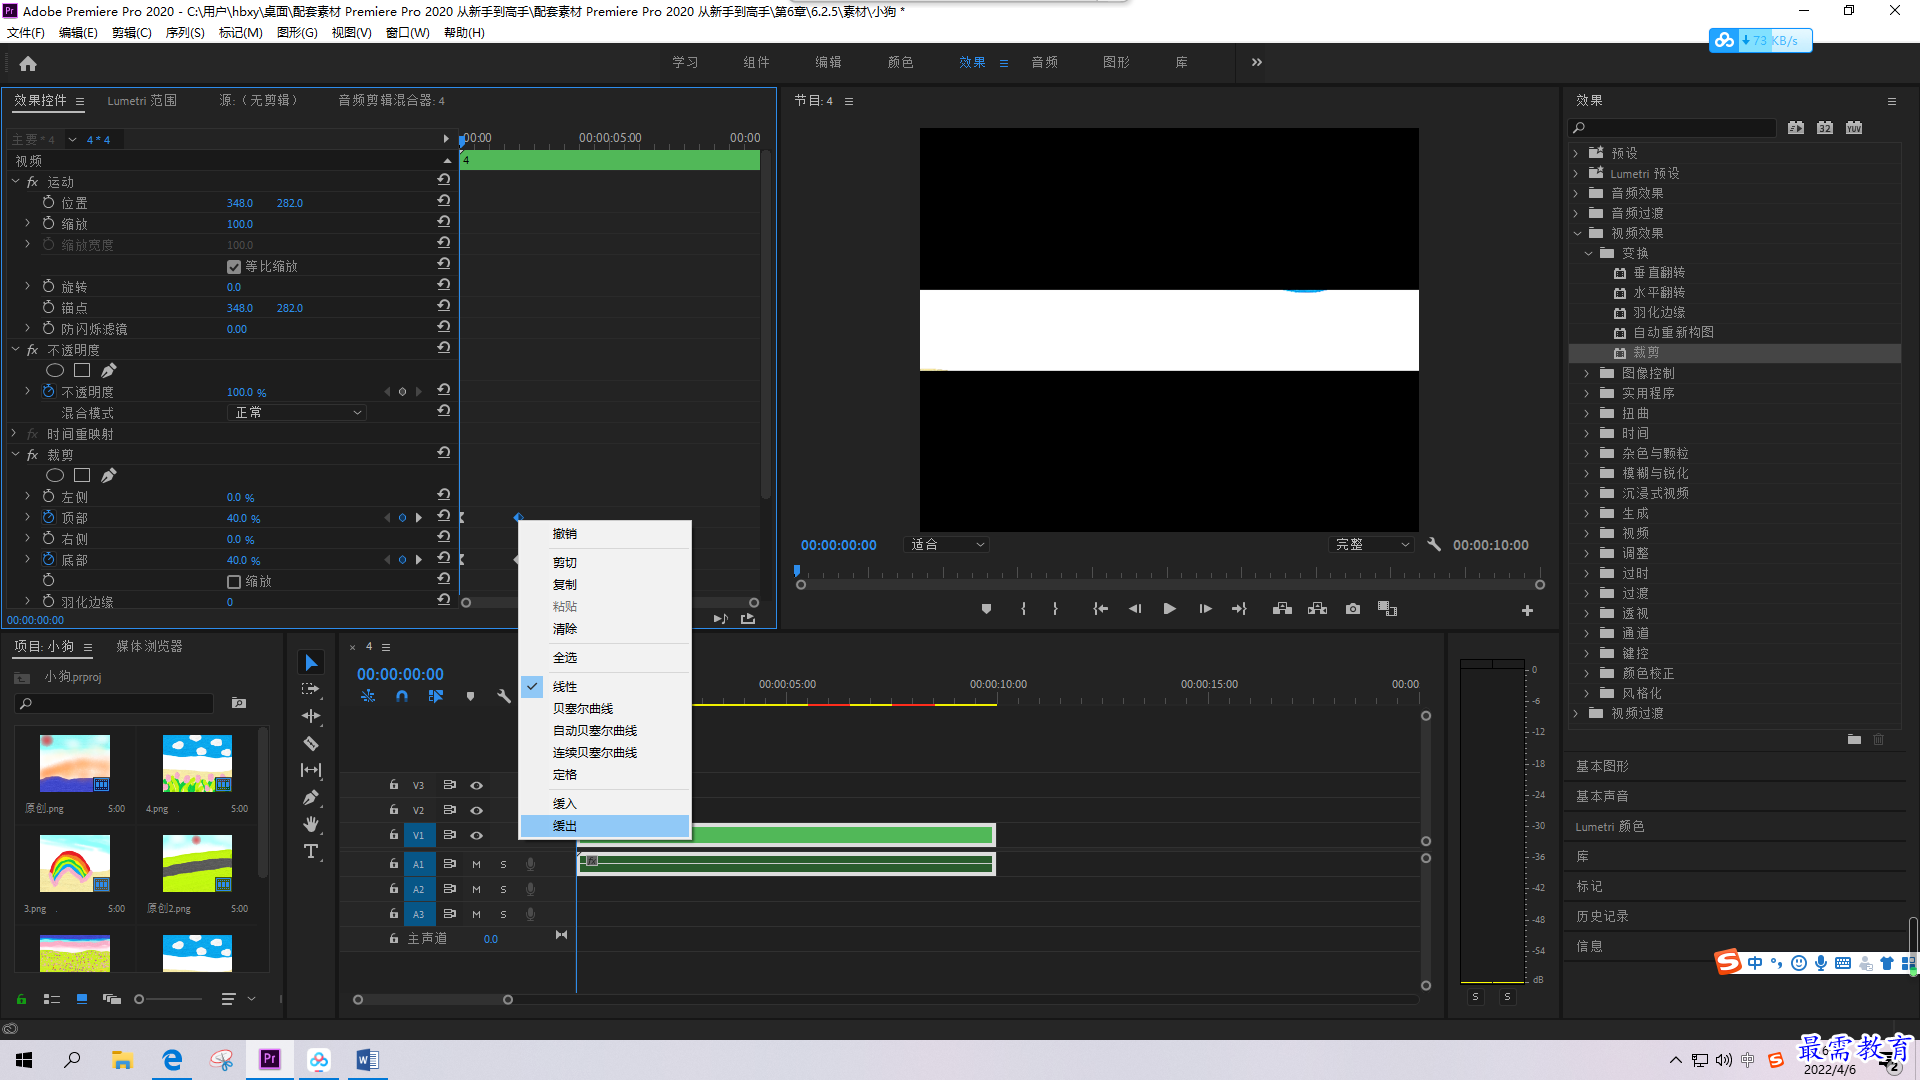The width and height of the screenshot is (1920, 1080).
Task: Select the Track Select Forward tool
Action: tap(311, 689)
